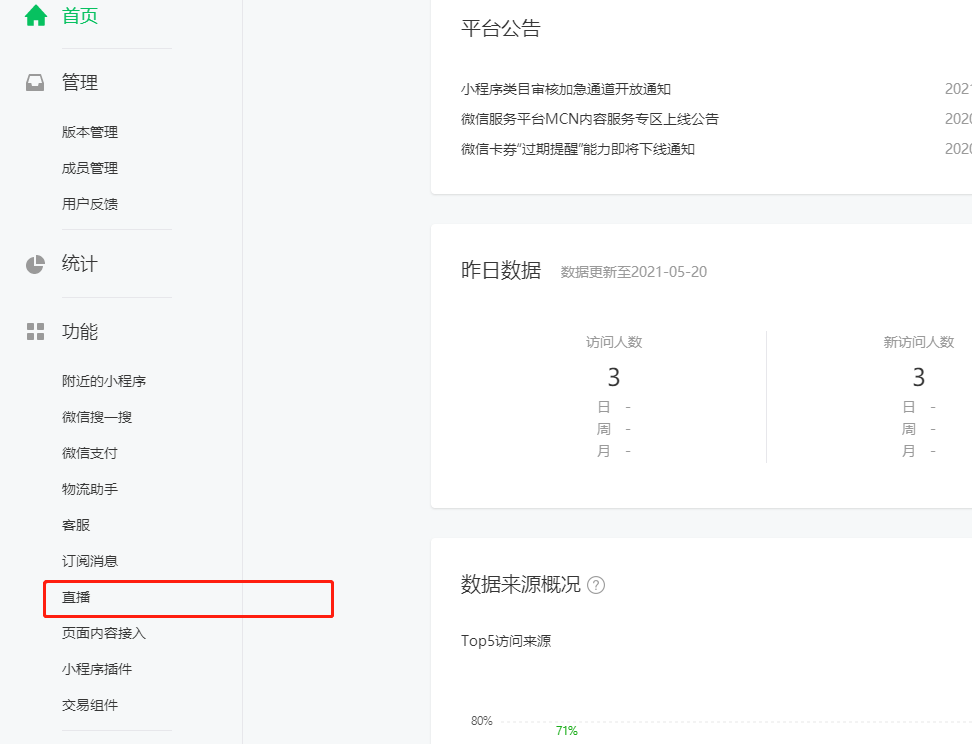The width and height of the screenshot is (972, 744).
Task: Click help icon beside 数据来源概况
Action: coord(596,585)
